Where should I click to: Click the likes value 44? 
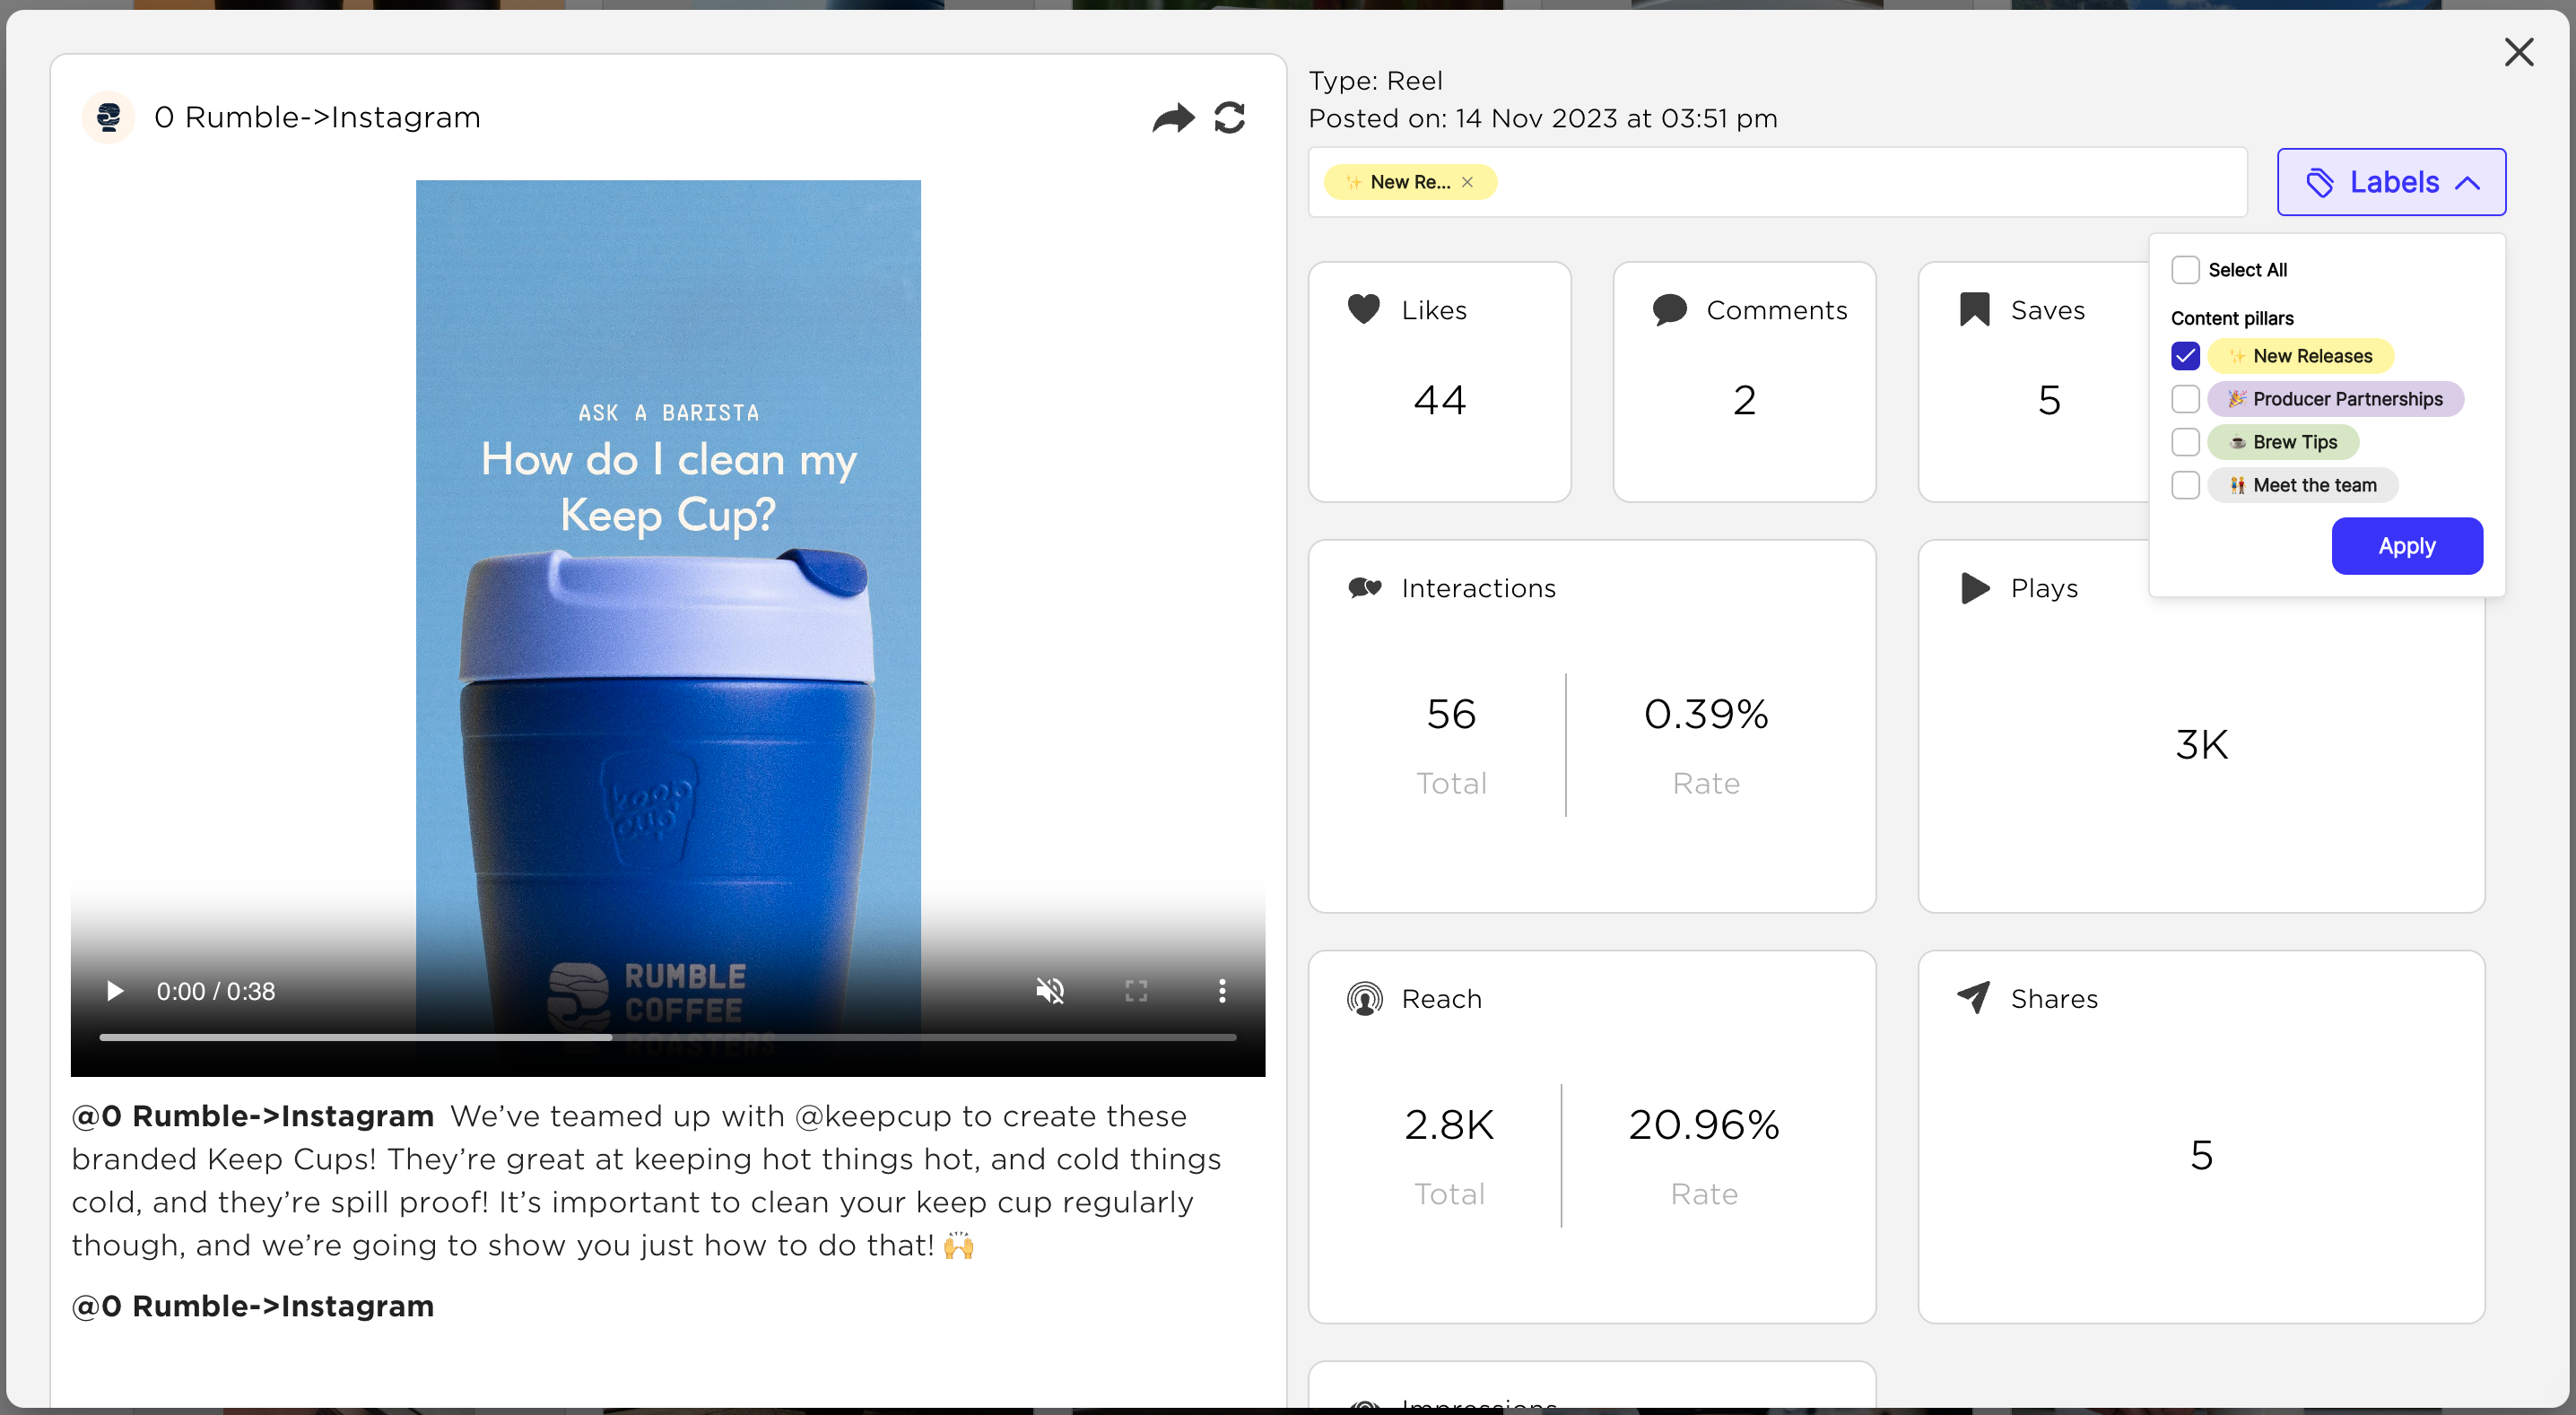click(1439, 400)
